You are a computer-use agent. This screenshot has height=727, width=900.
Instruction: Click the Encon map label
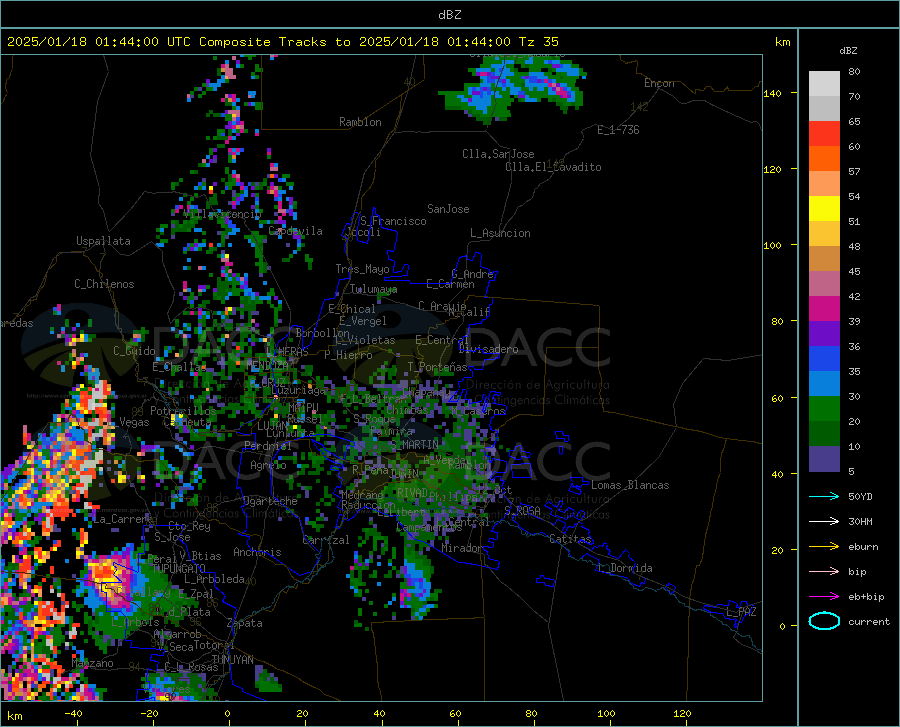coord(659,83)
